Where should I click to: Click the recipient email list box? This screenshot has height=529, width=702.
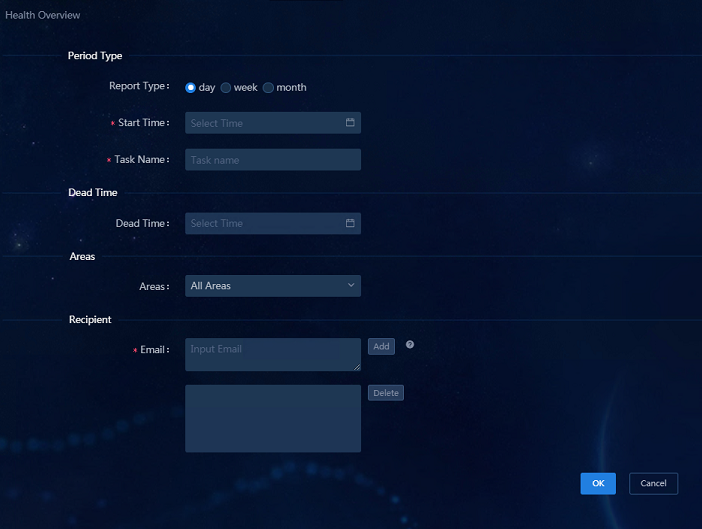(273, 418)
